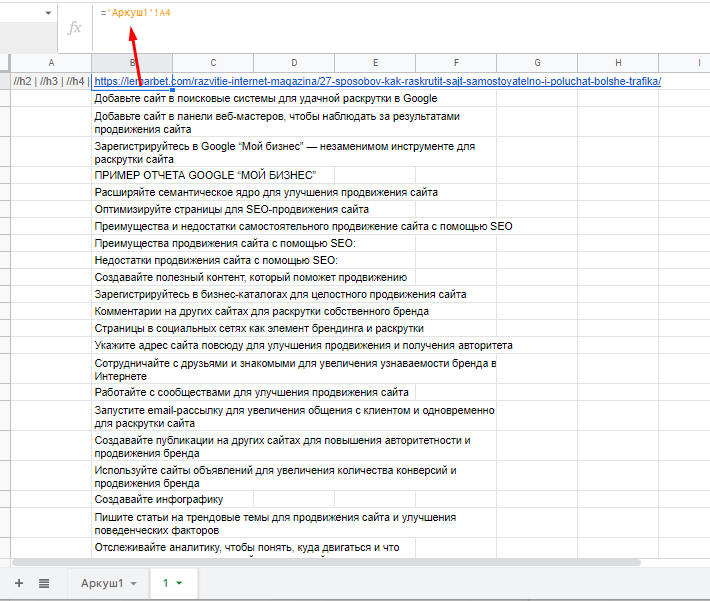Click the fx function icon
Viewport: 710px width, 601px height.
point(74,27)
